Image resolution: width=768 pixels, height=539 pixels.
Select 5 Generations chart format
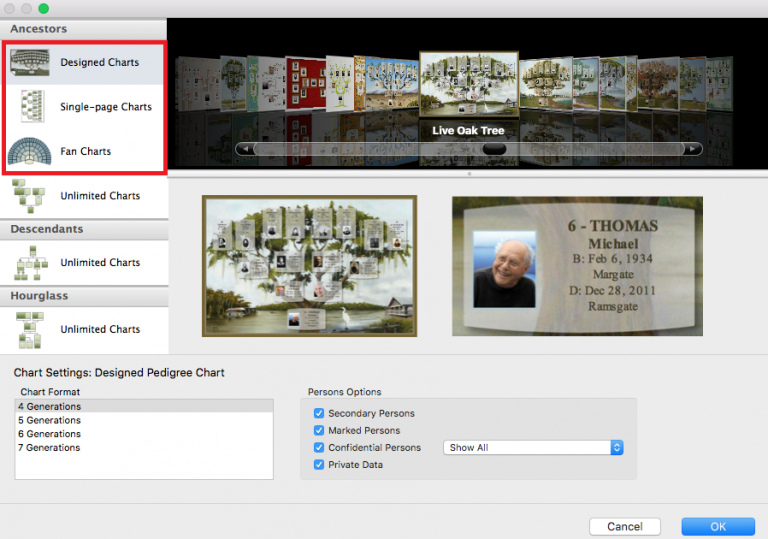point(50,421)
